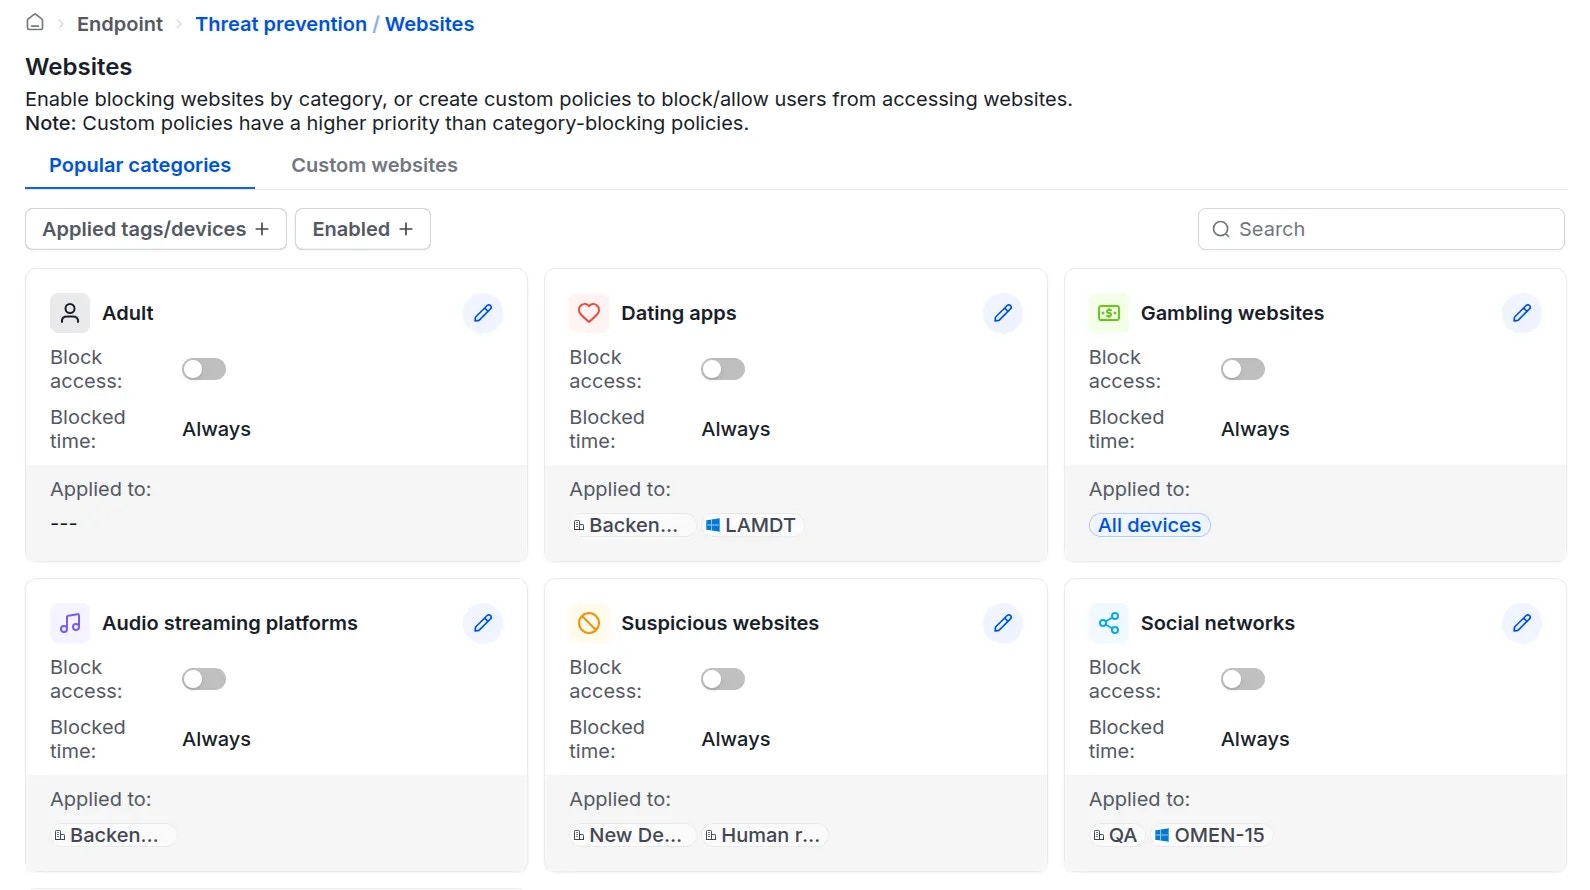This screenshot has width=1590, height=890.
Task: Open edit for Gambling websites
Action: click(1521, 313)
